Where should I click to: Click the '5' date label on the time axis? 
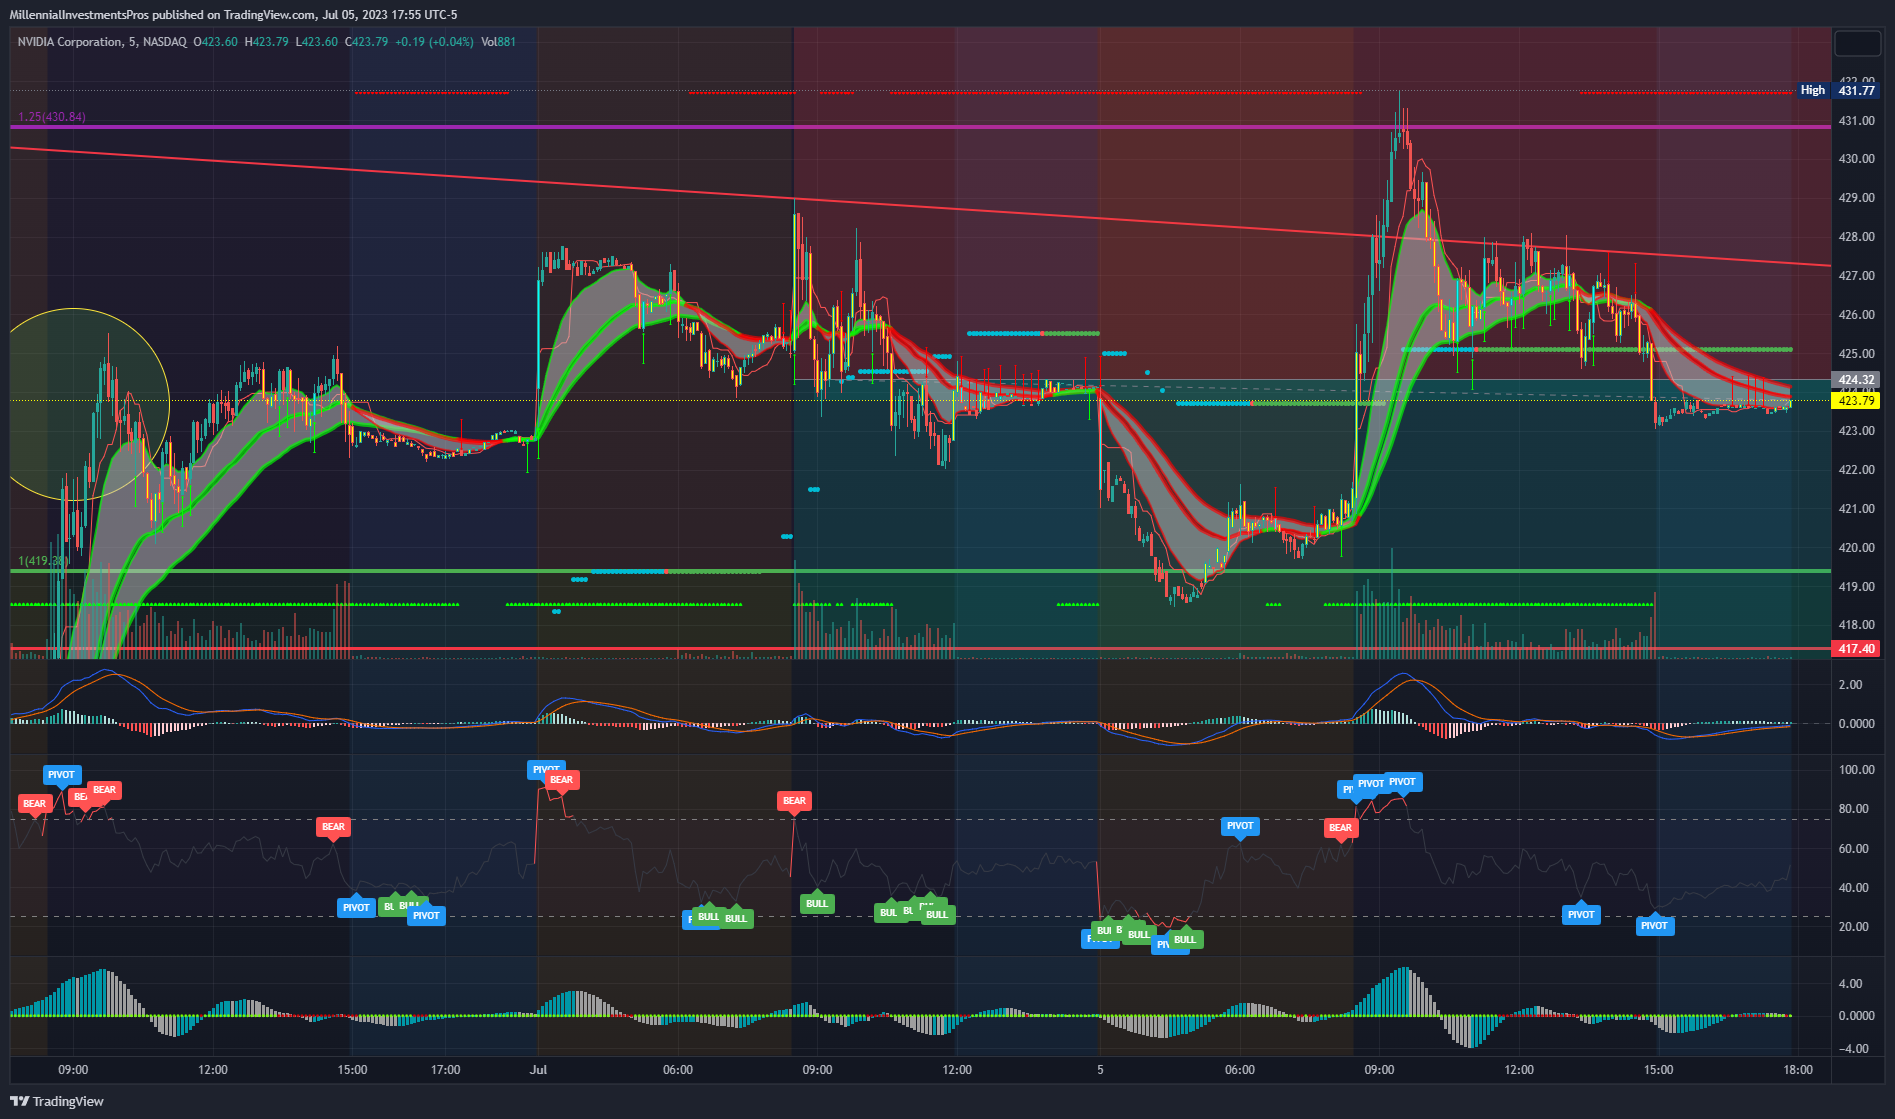pos(1100,1070)
